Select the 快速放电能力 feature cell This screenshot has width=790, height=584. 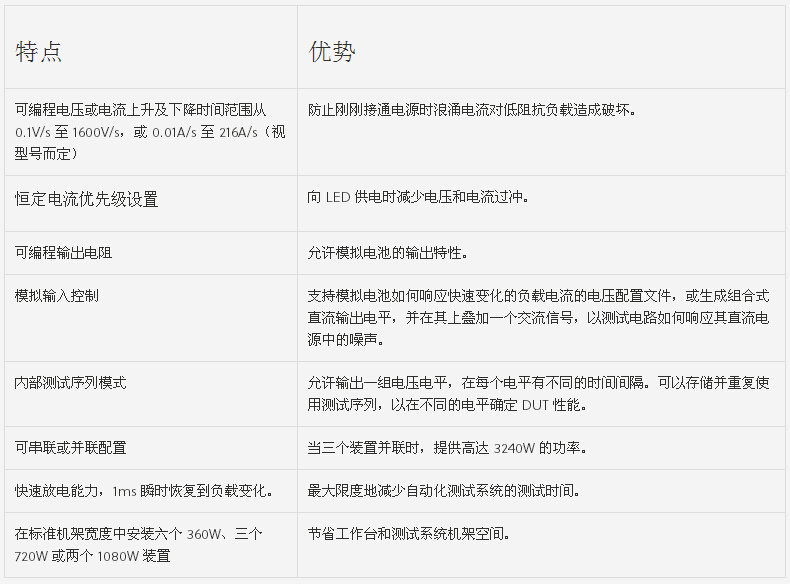pyautogui.click(x=144, y=491)
